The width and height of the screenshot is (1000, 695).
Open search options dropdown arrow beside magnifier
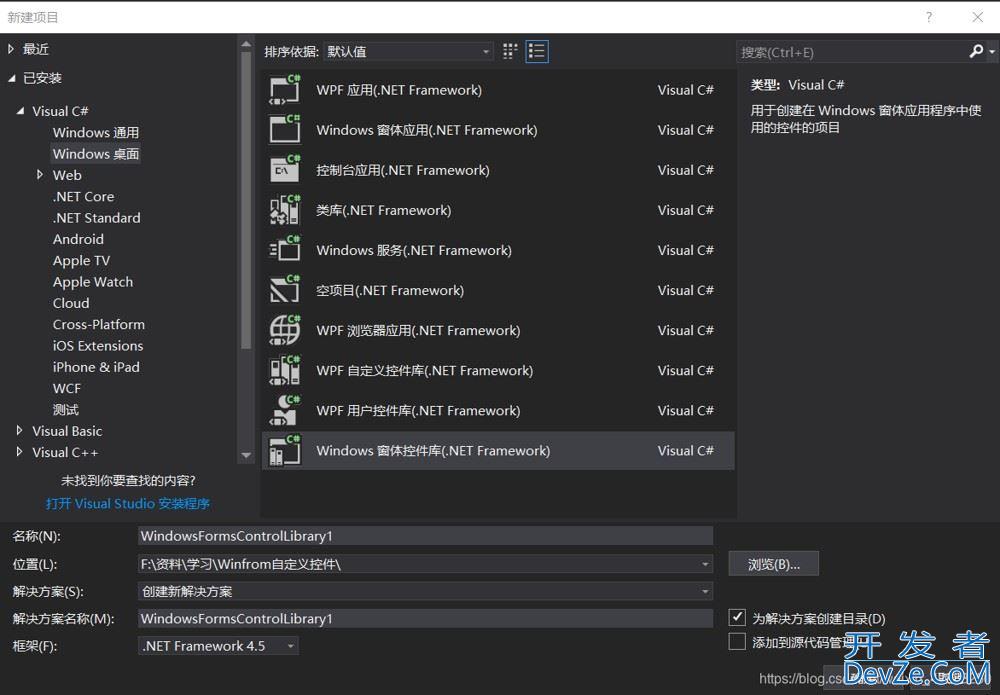[992, 52]
